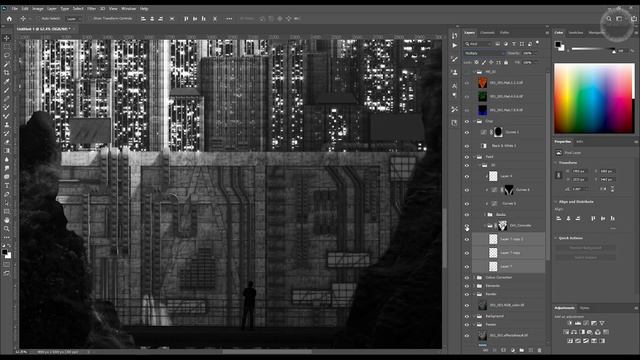Open the Window menu
Image resolution: width=640 pixels, height=360 pixels.
click(129, 8)
